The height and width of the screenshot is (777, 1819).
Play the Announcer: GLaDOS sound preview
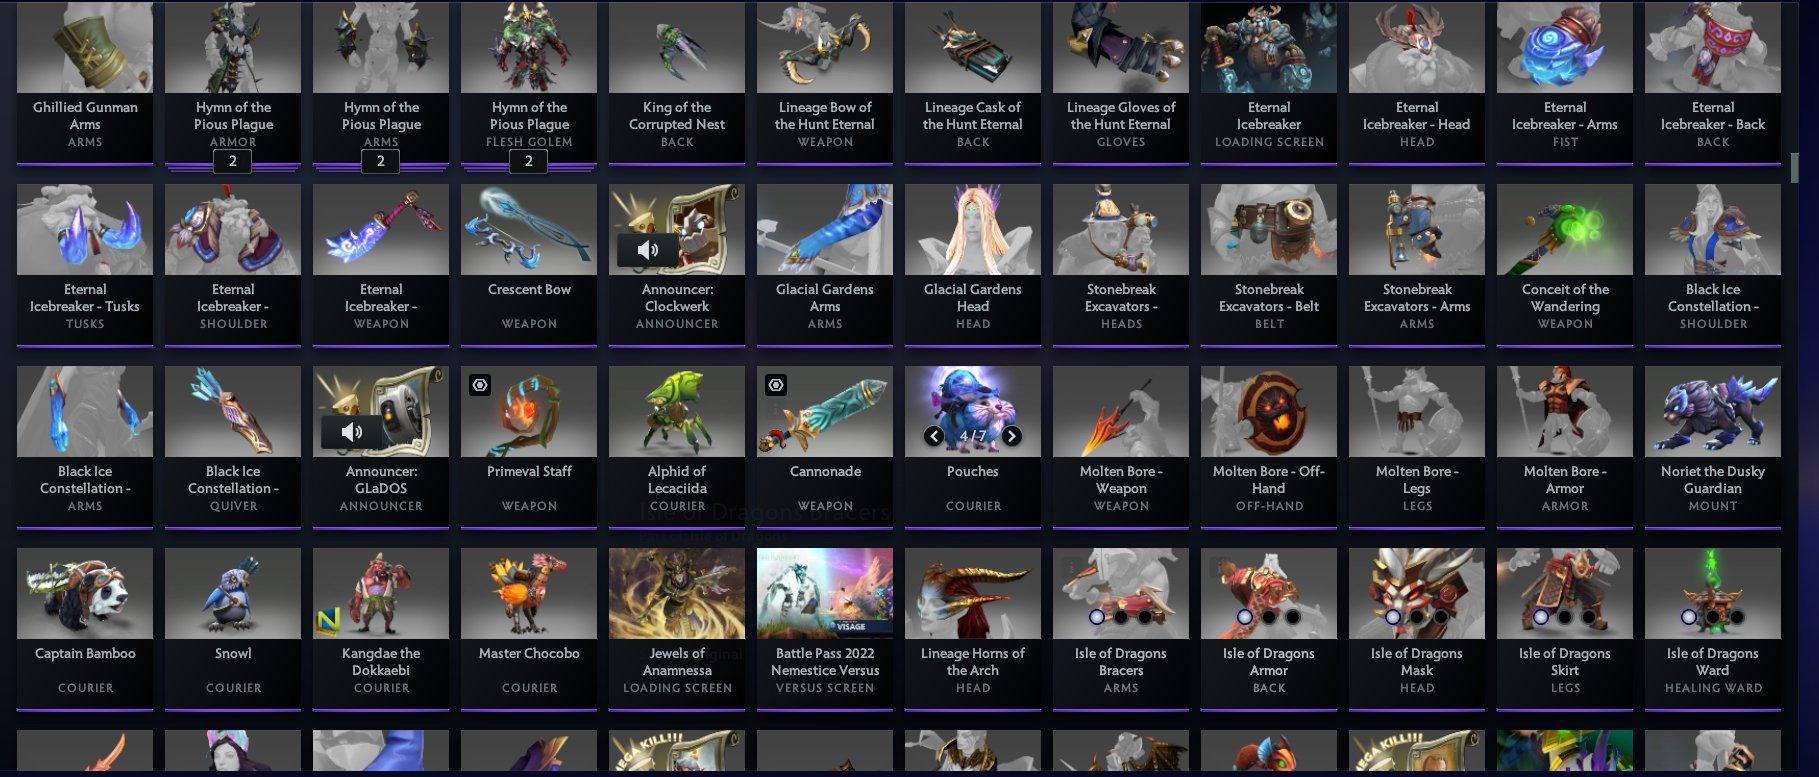[x=352, y=432]
